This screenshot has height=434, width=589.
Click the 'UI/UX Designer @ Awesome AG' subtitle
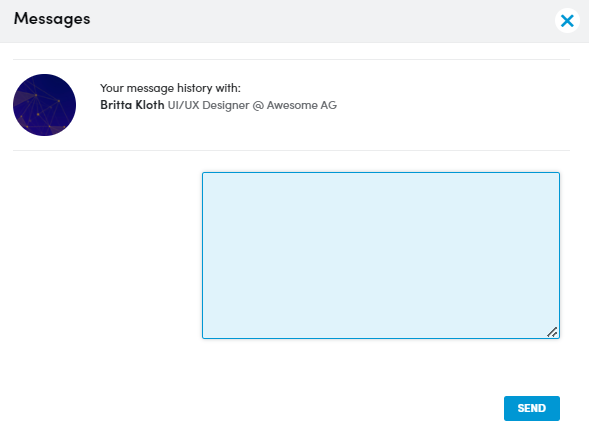[252, 105]
